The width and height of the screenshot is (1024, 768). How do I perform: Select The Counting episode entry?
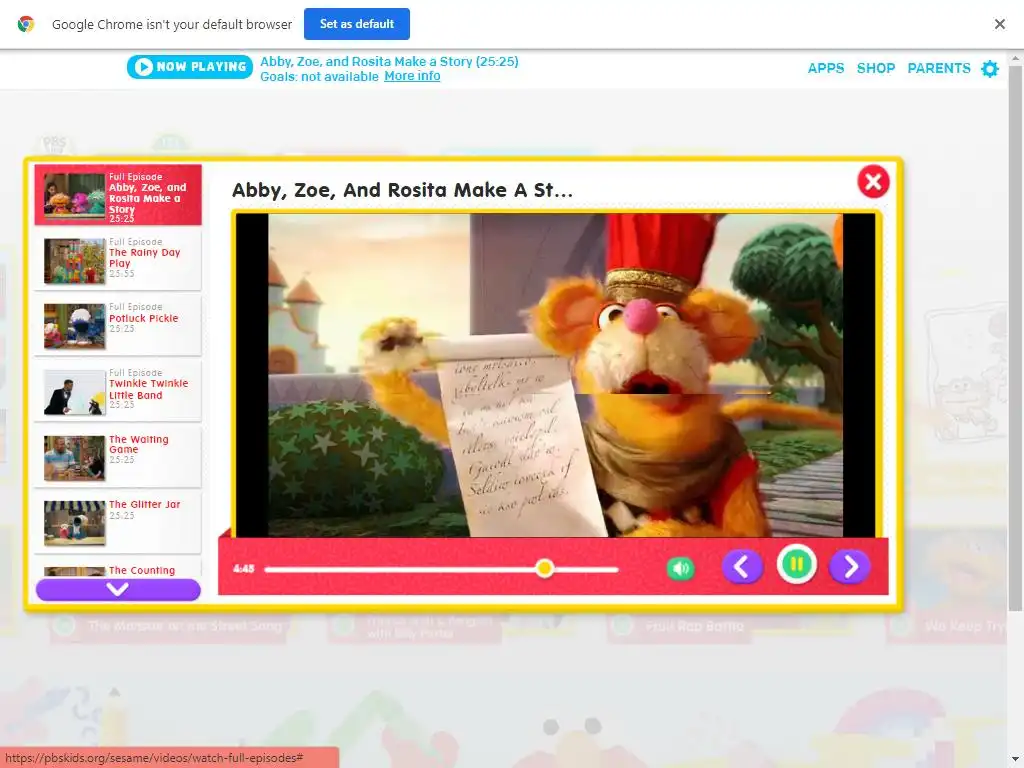pos(118,568)
